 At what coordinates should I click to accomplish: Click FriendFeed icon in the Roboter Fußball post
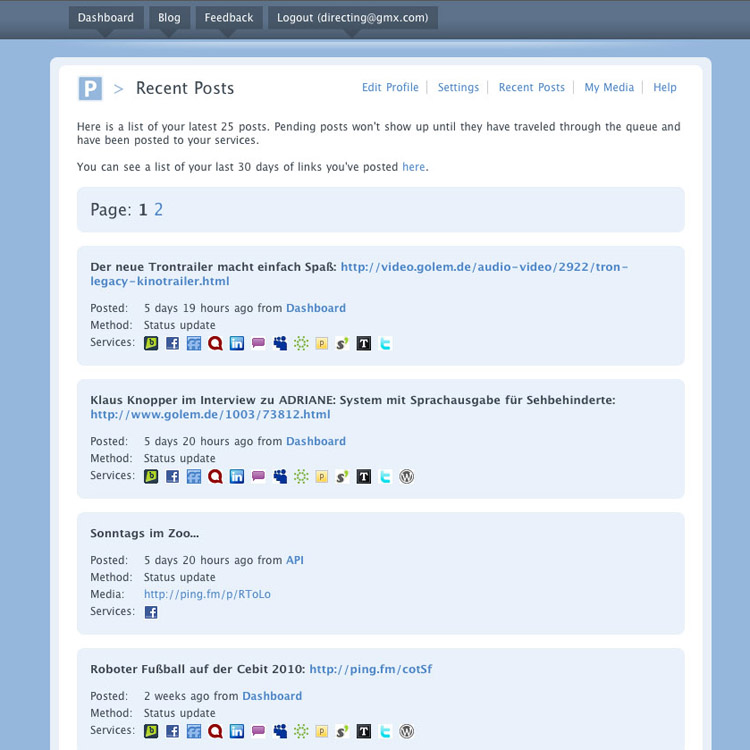[194, 732]
